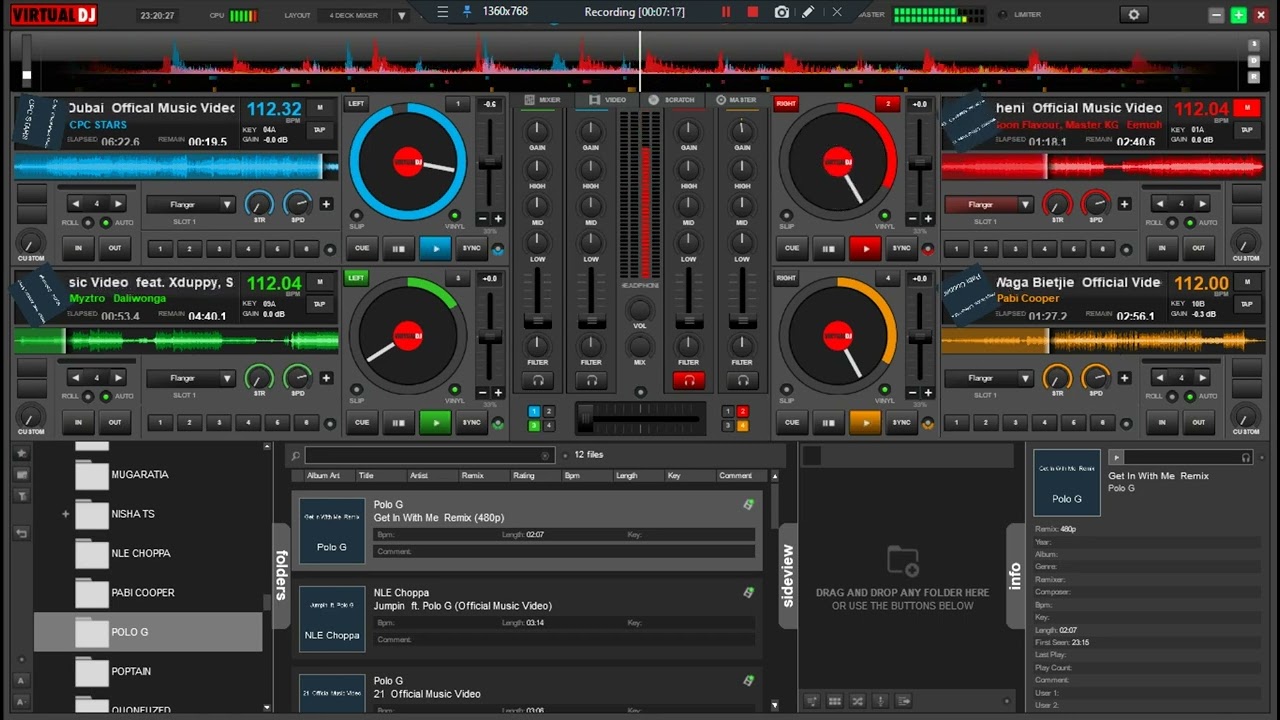The image size is (1280, 720).
Task: Click the filter funnel icon in browser sidebar
Action: [x=22, y=495]
